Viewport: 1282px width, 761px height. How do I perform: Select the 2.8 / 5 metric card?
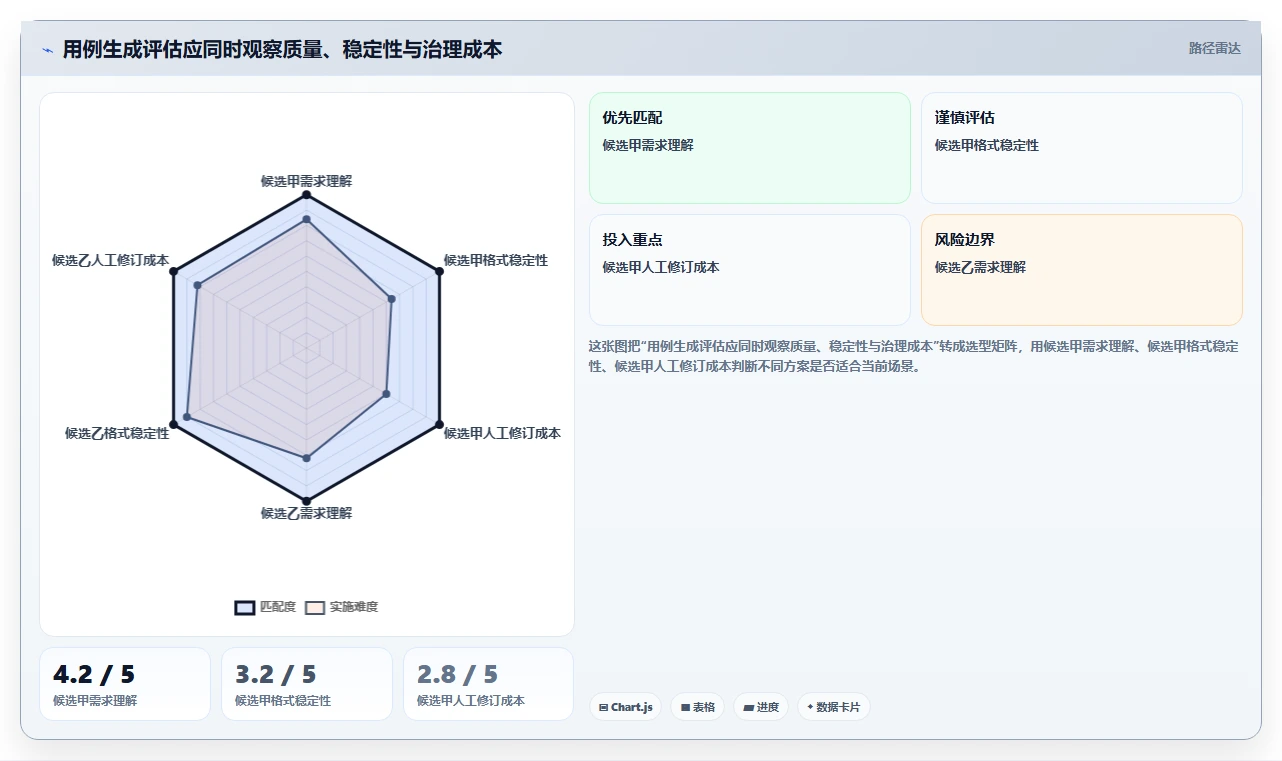(x=489, y=684)
